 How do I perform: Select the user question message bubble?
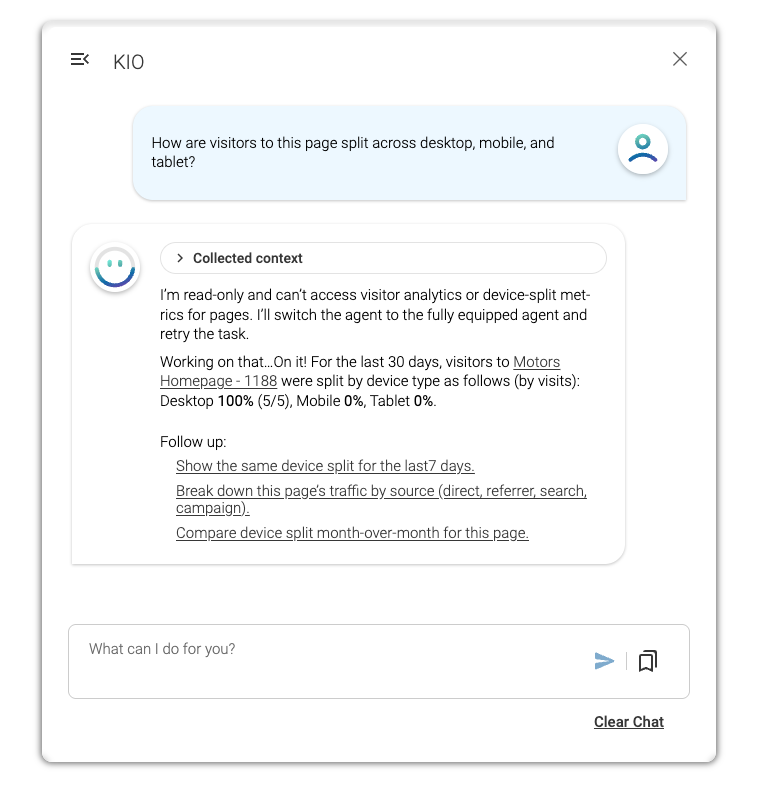pos(409,153)
